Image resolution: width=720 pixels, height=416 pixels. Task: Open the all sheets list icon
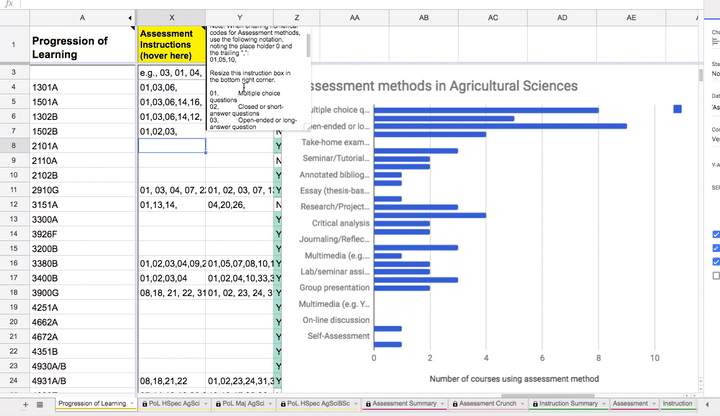(40, 405)
